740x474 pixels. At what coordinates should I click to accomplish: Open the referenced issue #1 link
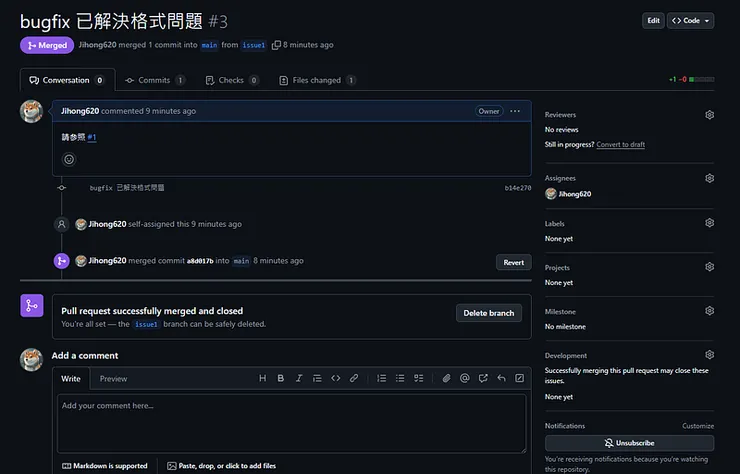click(x=92, y=137)
